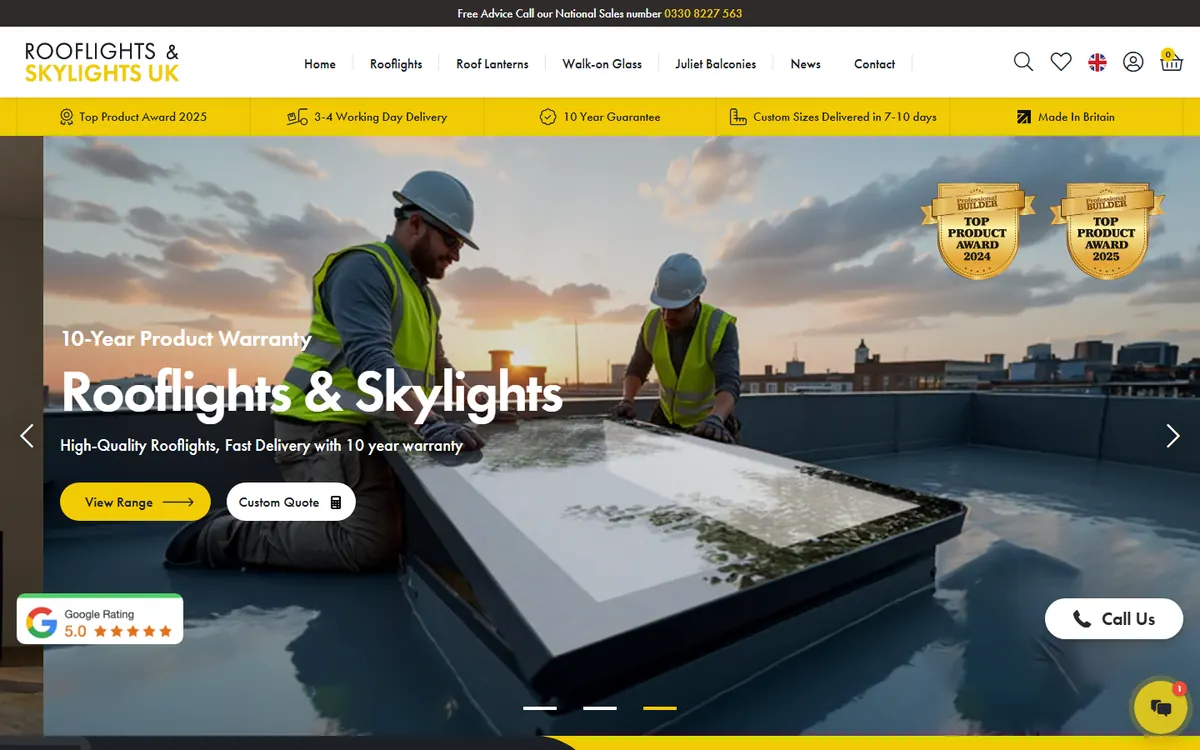Open the Contact menu item
Viewport: 1200px width, 750px height.
[x=874, y=64]
